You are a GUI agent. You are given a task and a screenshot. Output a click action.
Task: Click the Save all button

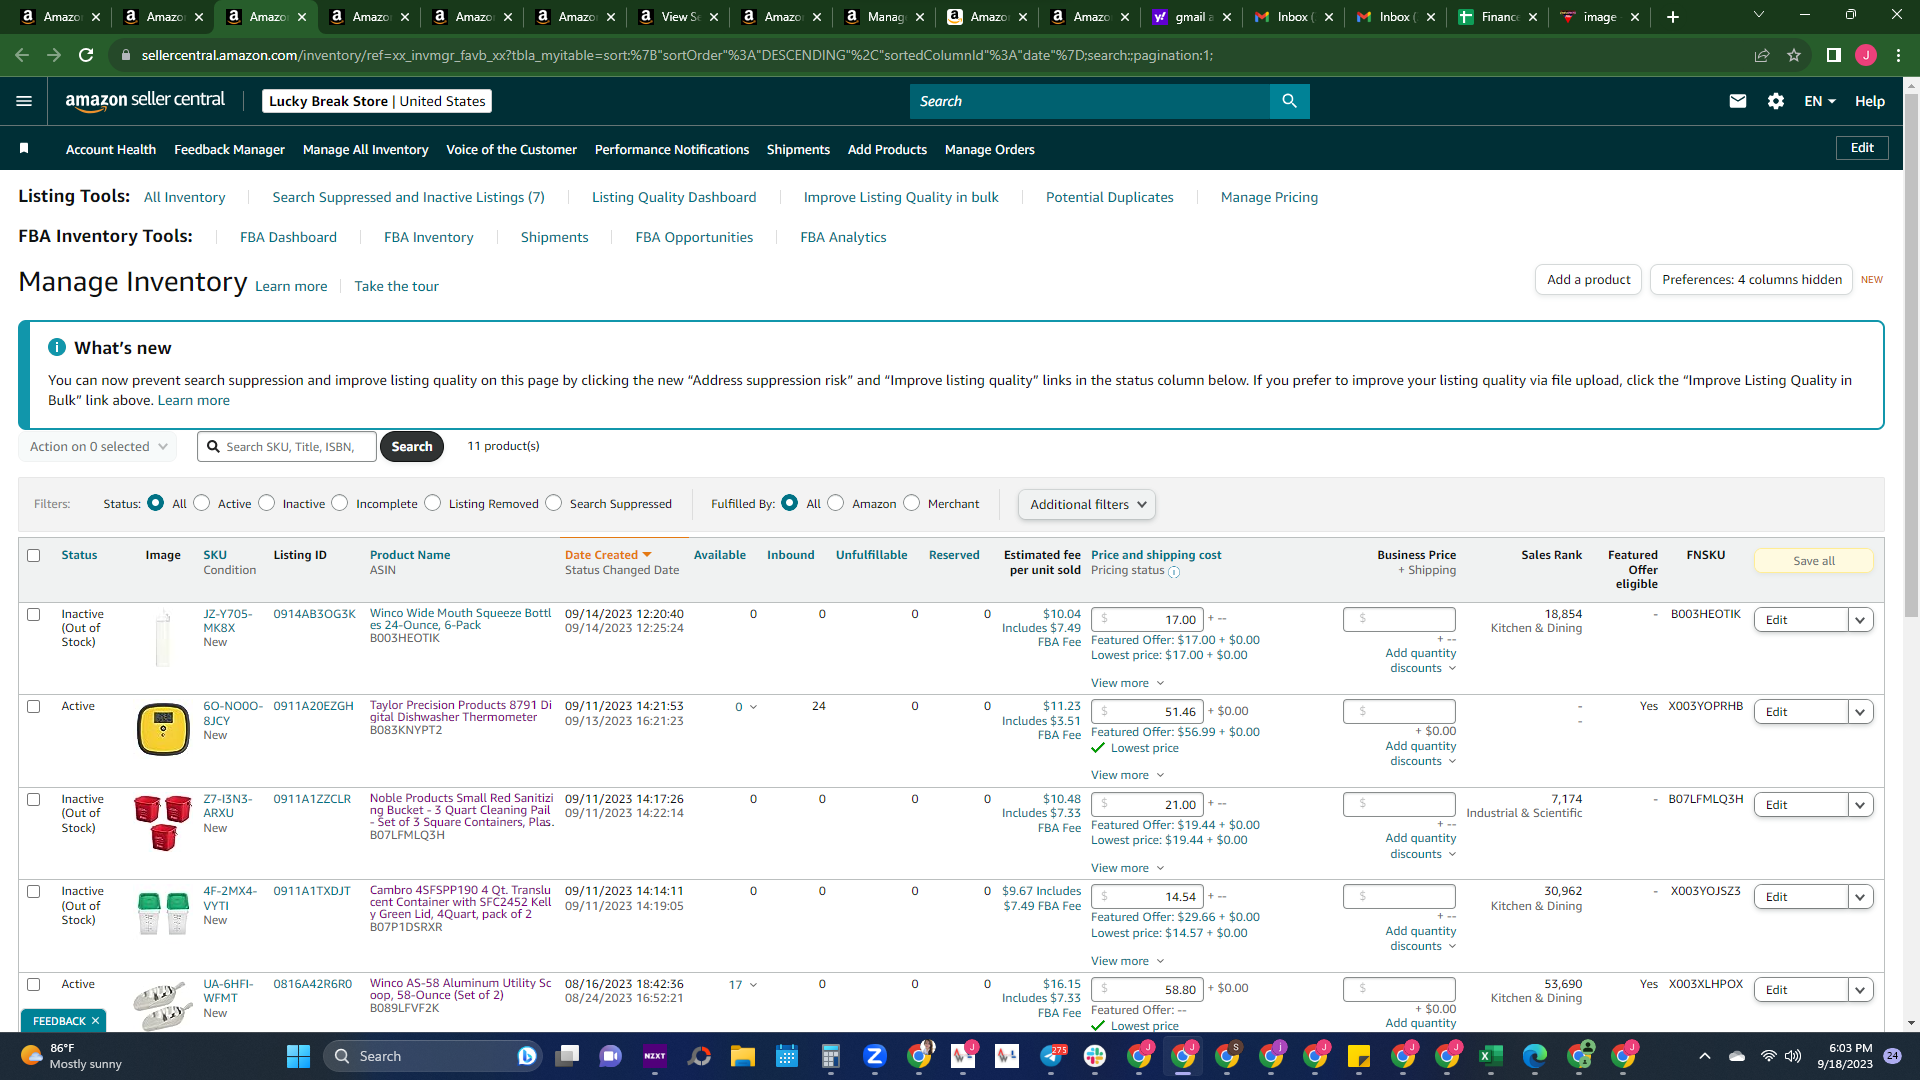[1814, 561]
